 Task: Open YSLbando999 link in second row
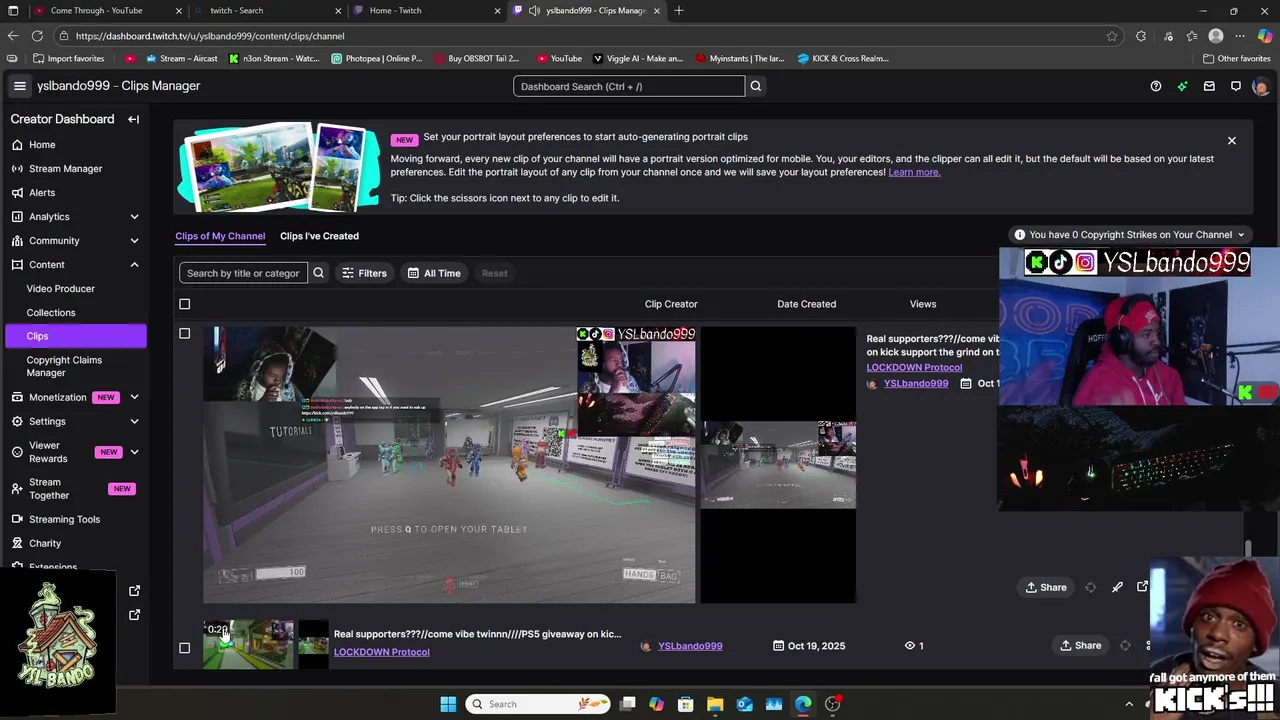(690, 646)
